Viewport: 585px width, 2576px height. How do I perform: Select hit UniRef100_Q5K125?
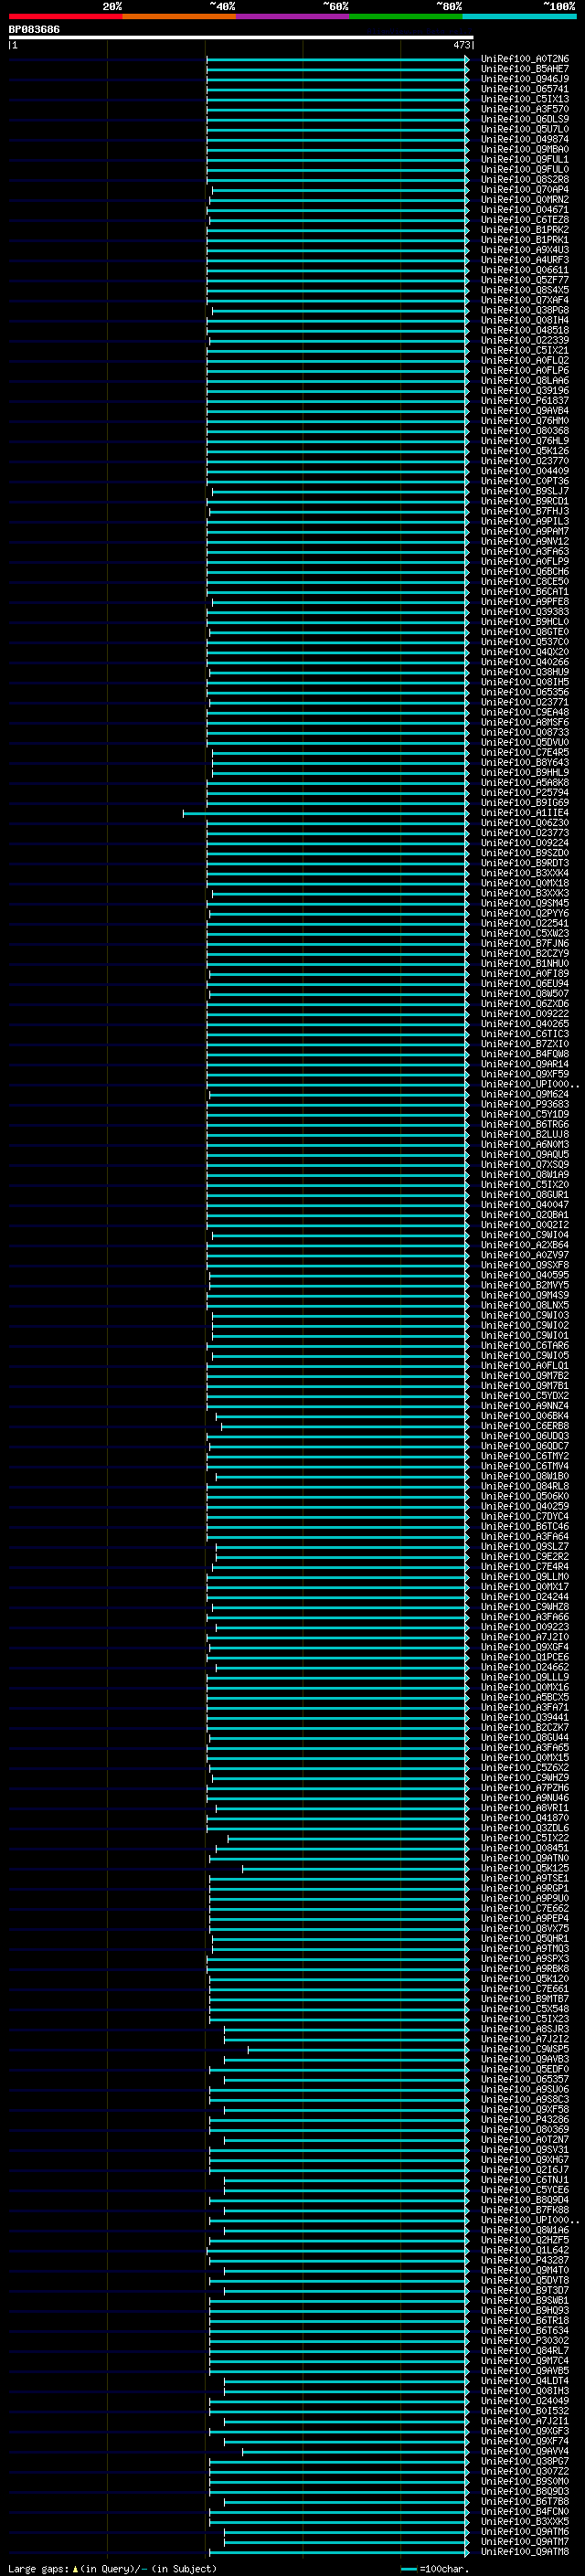(524, 1868)
